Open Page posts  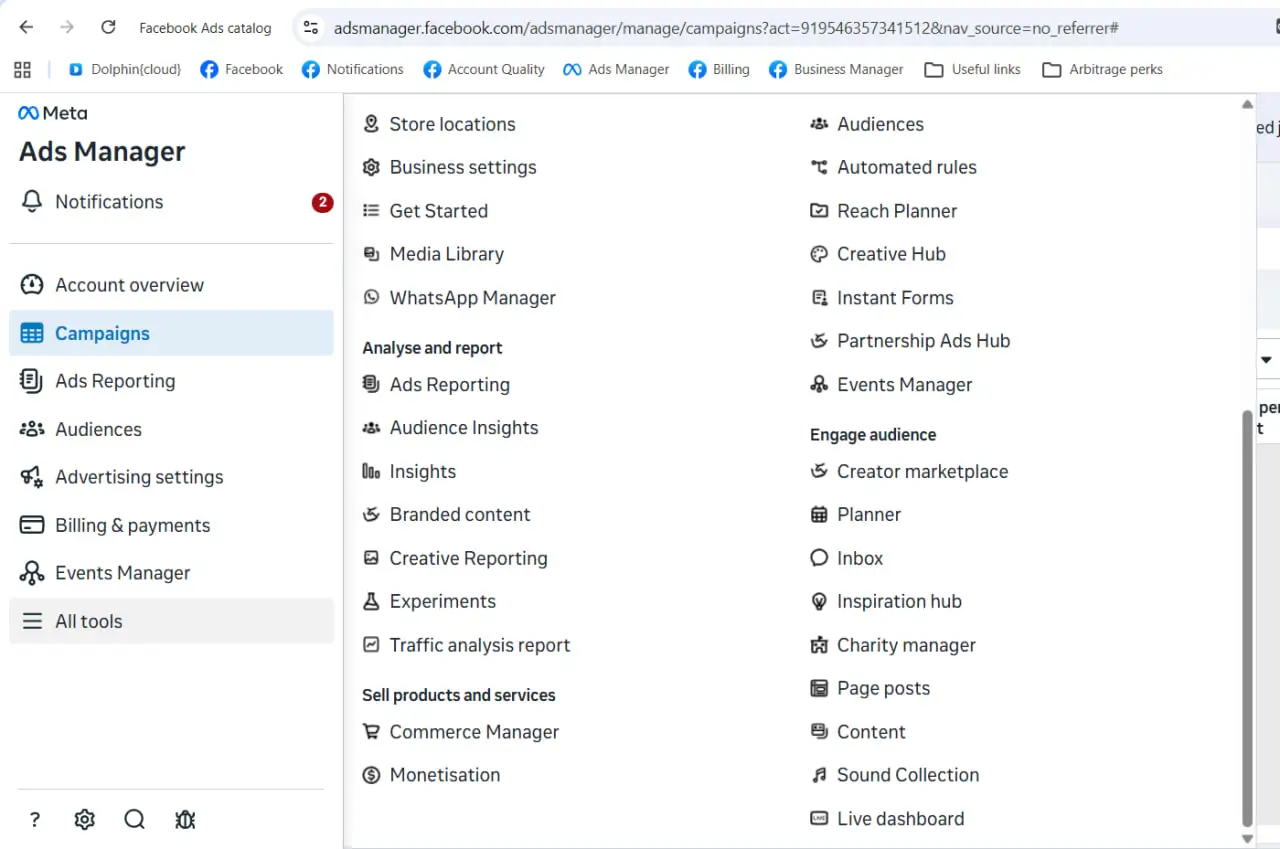(883, 688)
